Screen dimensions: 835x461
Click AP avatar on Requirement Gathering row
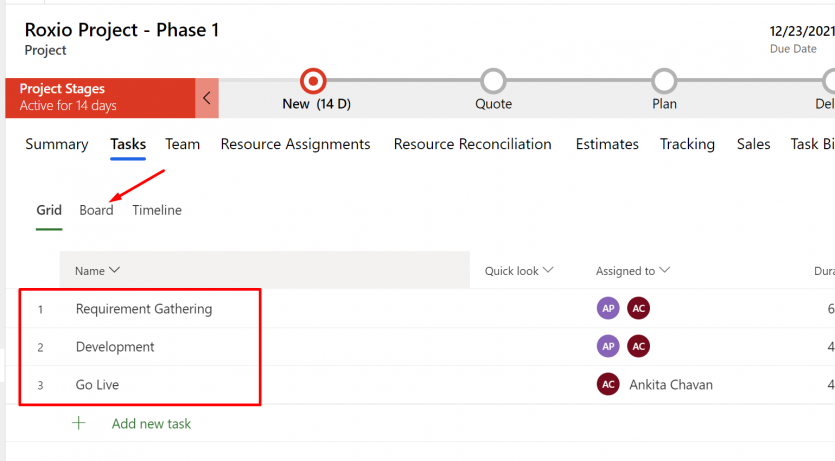[x=608, y=309]
